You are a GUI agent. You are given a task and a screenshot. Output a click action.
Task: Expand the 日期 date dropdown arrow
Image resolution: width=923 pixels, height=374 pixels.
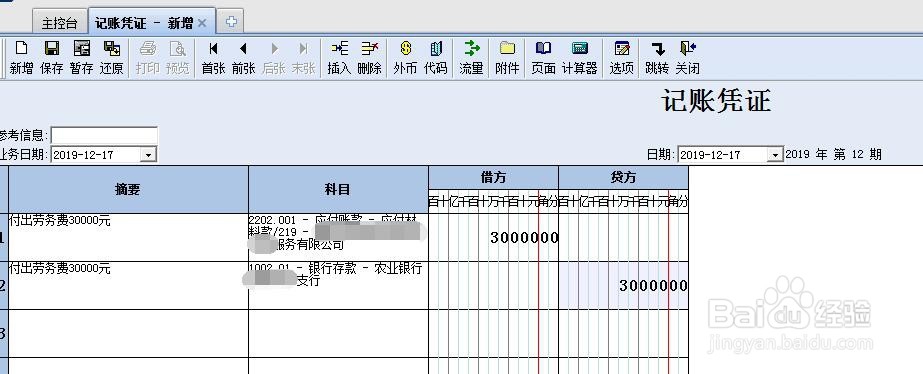pos(776,155)
